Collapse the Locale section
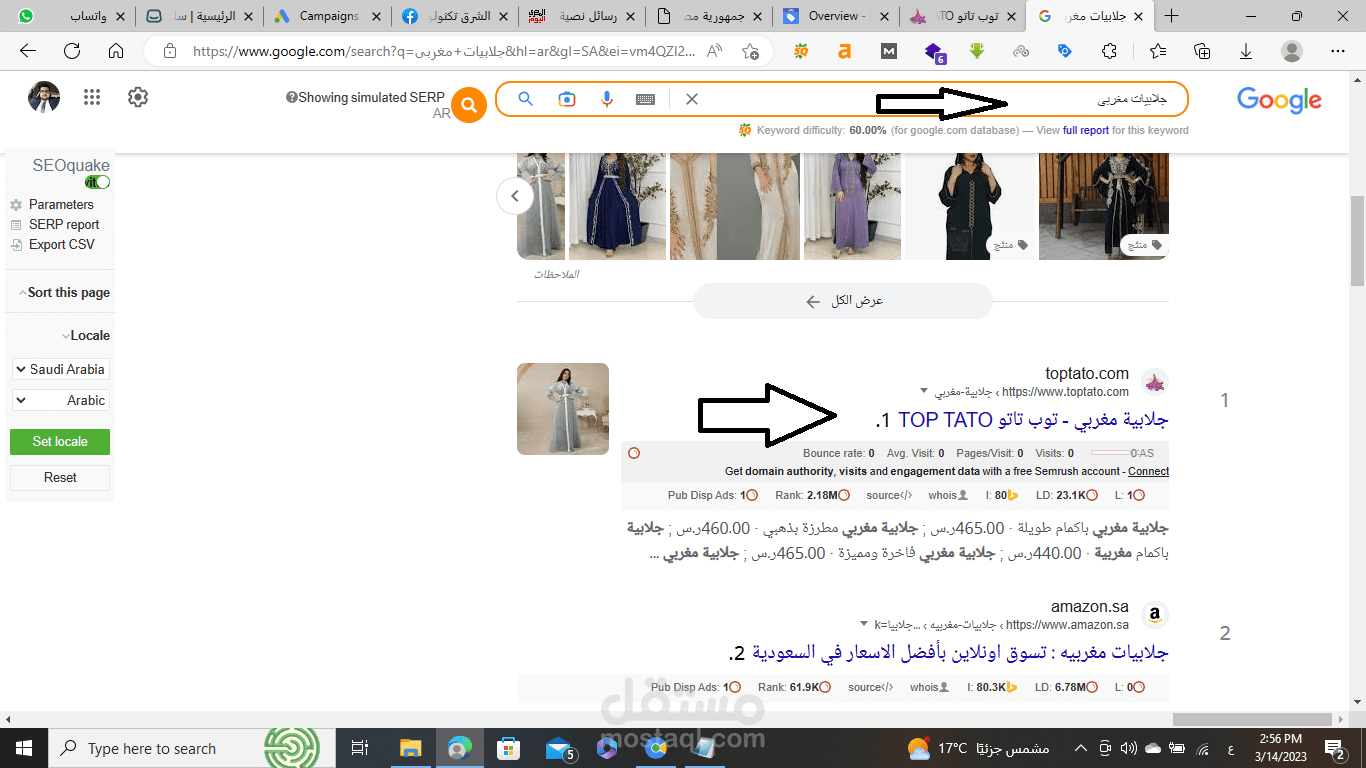This screenshot has width=1366, height=768. tap(85, 336)
